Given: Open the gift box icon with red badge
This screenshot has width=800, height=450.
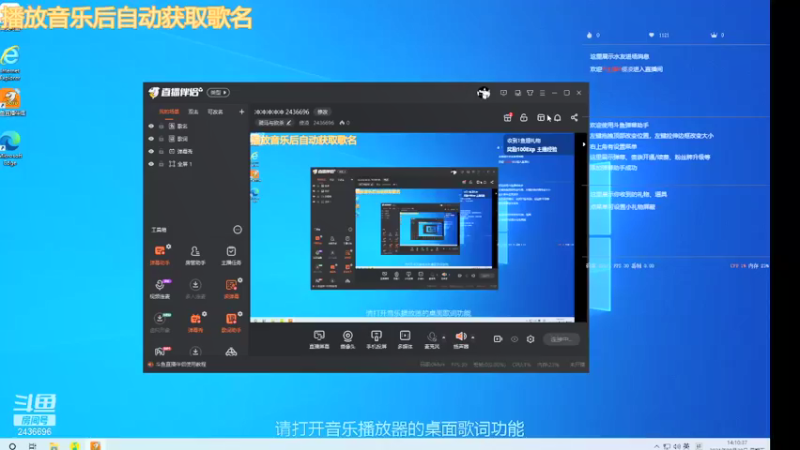Looking at the screenshot, I should [x=508, y=118].
